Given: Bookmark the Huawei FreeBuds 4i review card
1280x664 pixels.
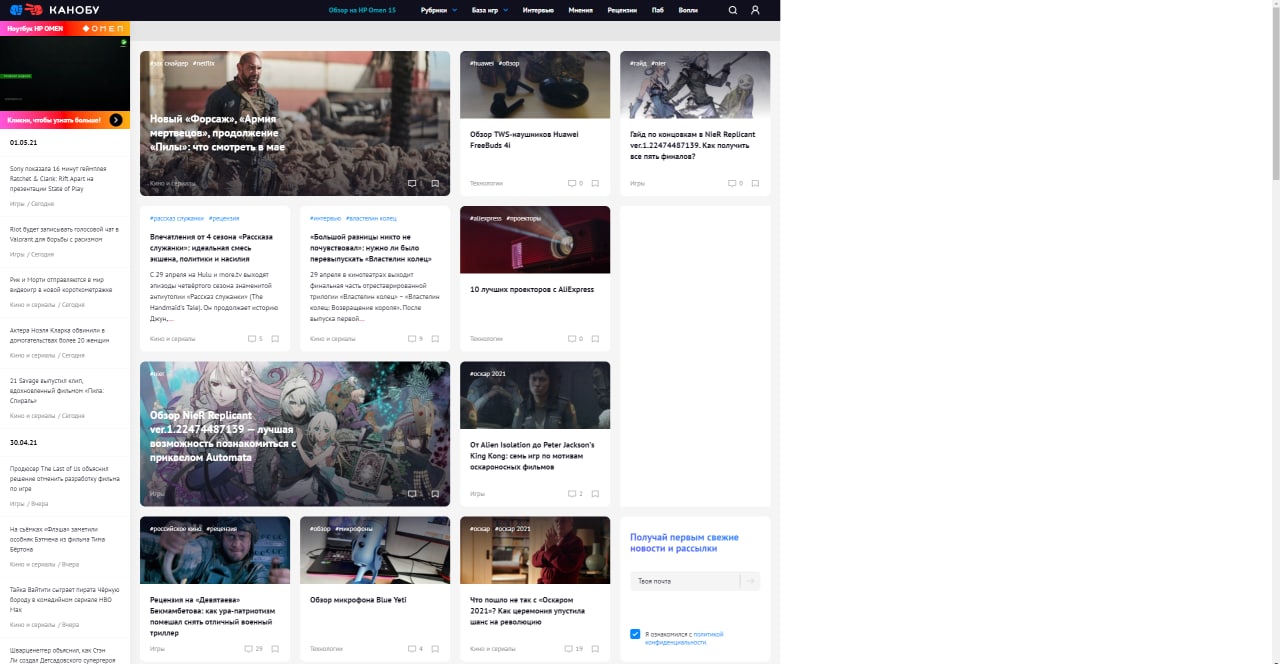Looking at the screenshot, I should pos(595,183).
